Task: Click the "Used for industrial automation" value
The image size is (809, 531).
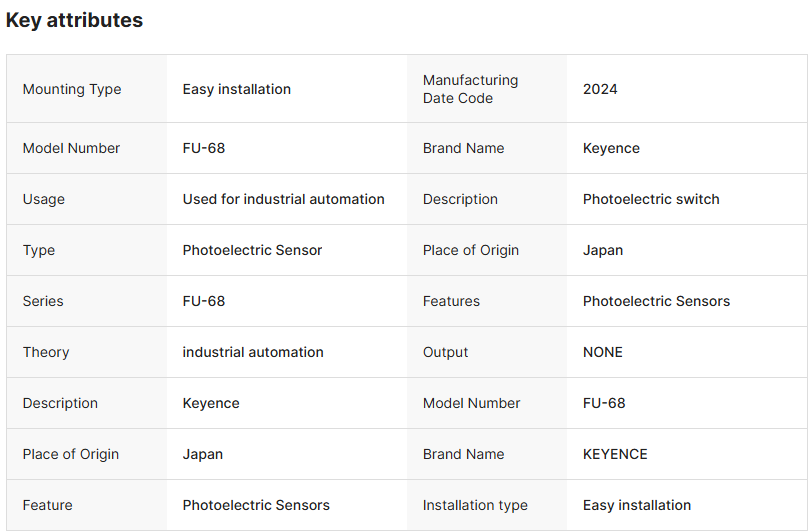Action: 283,199
